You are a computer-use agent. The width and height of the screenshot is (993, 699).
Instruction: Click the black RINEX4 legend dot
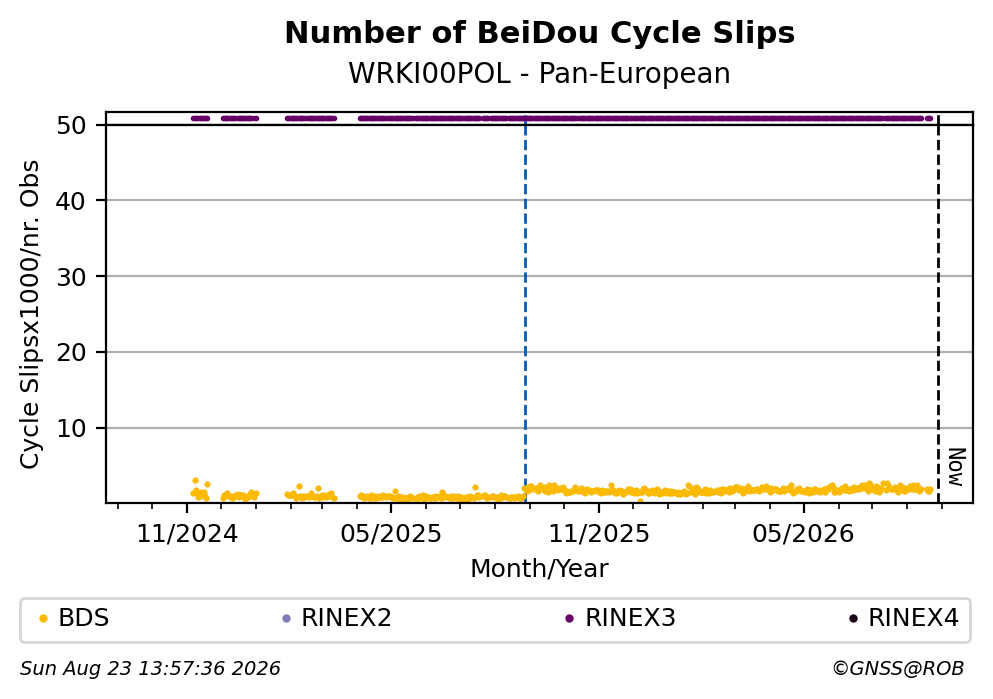coord(853,619)
